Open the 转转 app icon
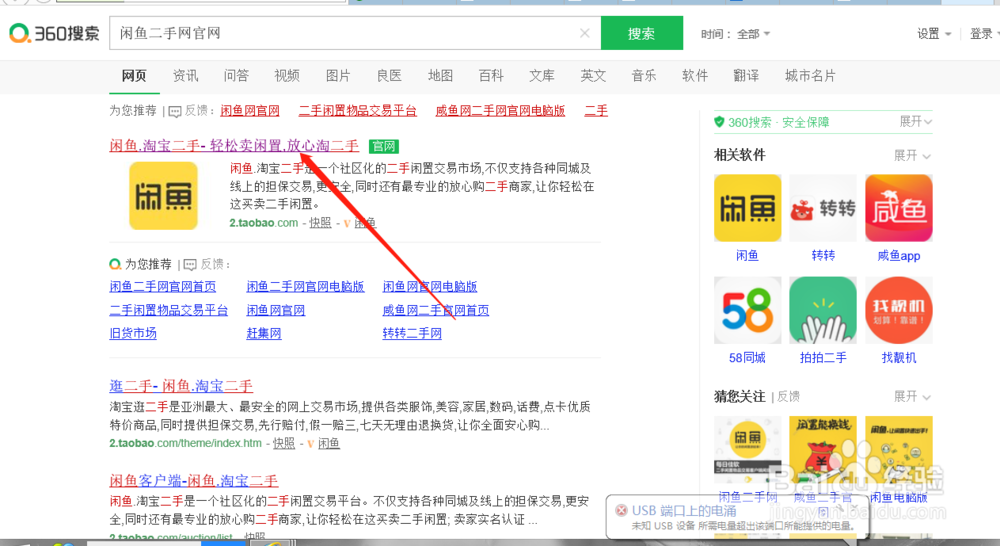The height and width of the screenshot is (546, 1000). [823, 208]
